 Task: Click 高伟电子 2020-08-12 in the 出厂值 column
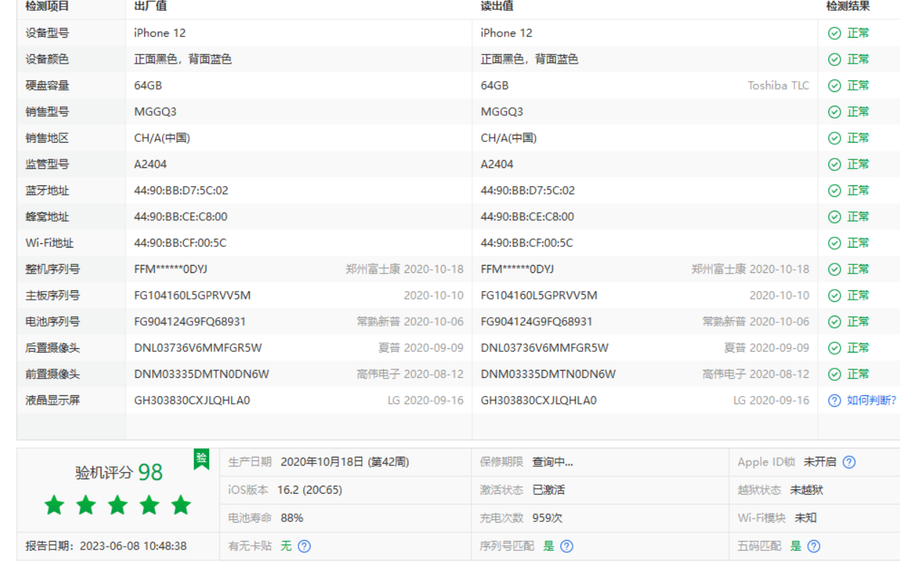click(x=410, y=374)
